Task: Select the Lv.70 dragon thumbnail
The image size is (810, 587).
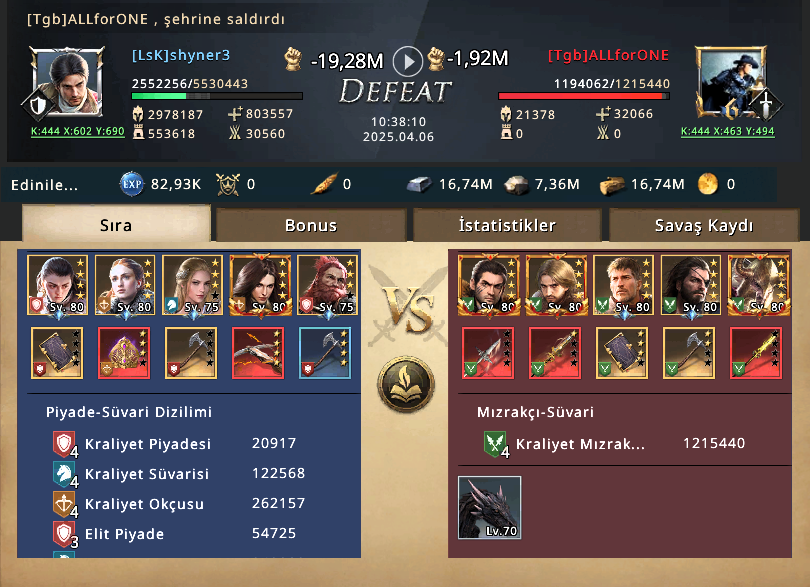Action: coord(489,507)
